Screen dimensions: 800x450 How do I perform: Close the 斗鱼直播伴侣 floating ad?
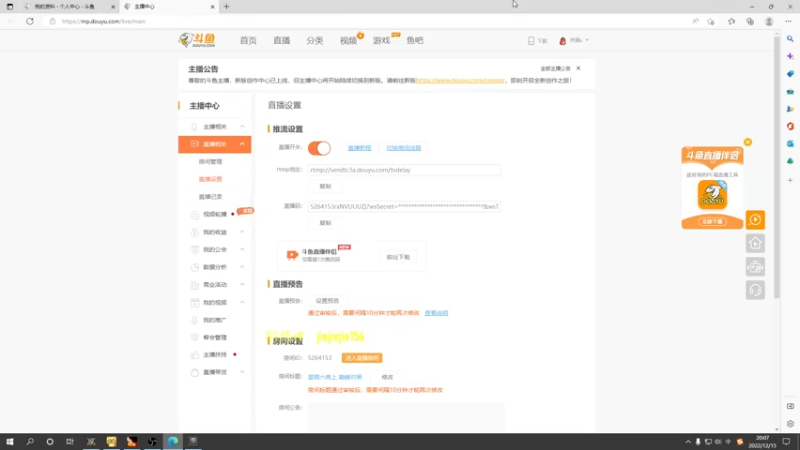click(747, 142)
